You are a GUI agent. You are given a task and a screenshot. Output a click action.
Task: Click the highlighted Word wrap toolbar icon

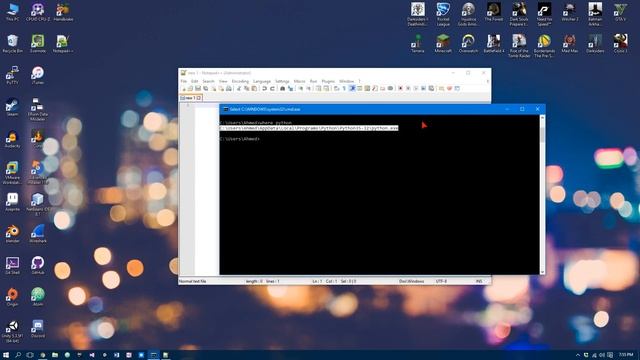352,88
